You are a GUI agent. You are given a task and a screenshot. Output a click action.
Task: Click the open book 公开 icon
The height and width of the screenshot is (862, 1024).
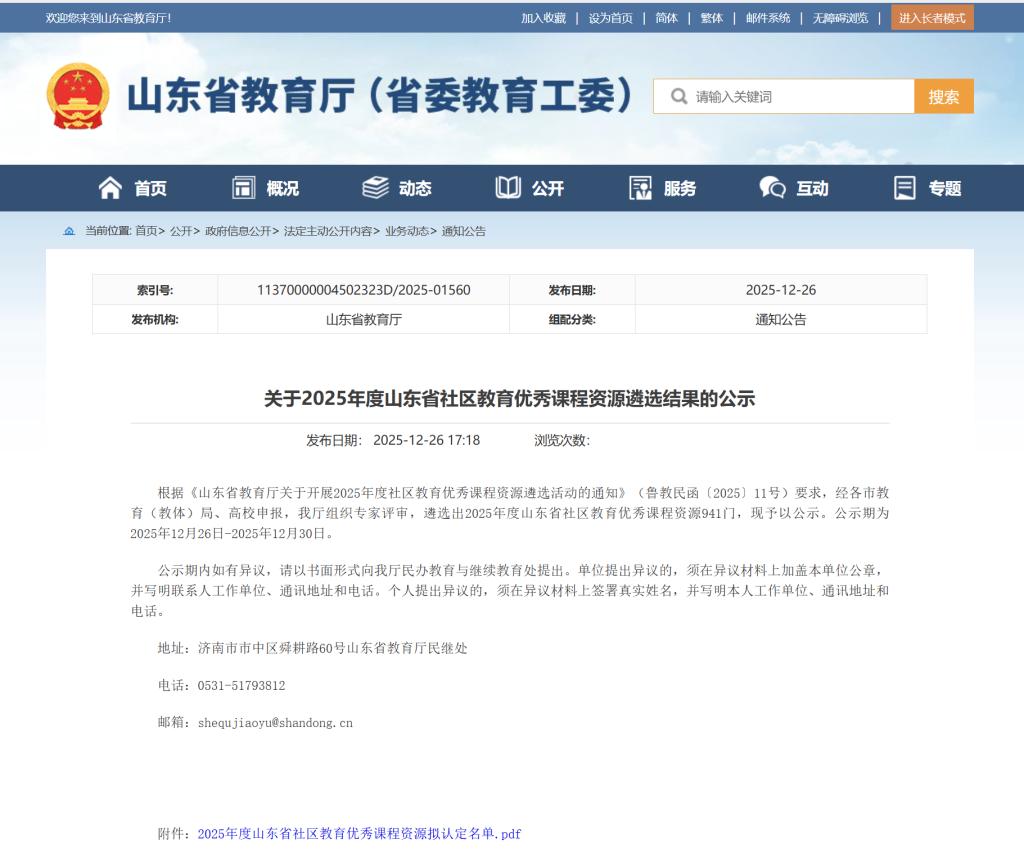coord(508,188)
